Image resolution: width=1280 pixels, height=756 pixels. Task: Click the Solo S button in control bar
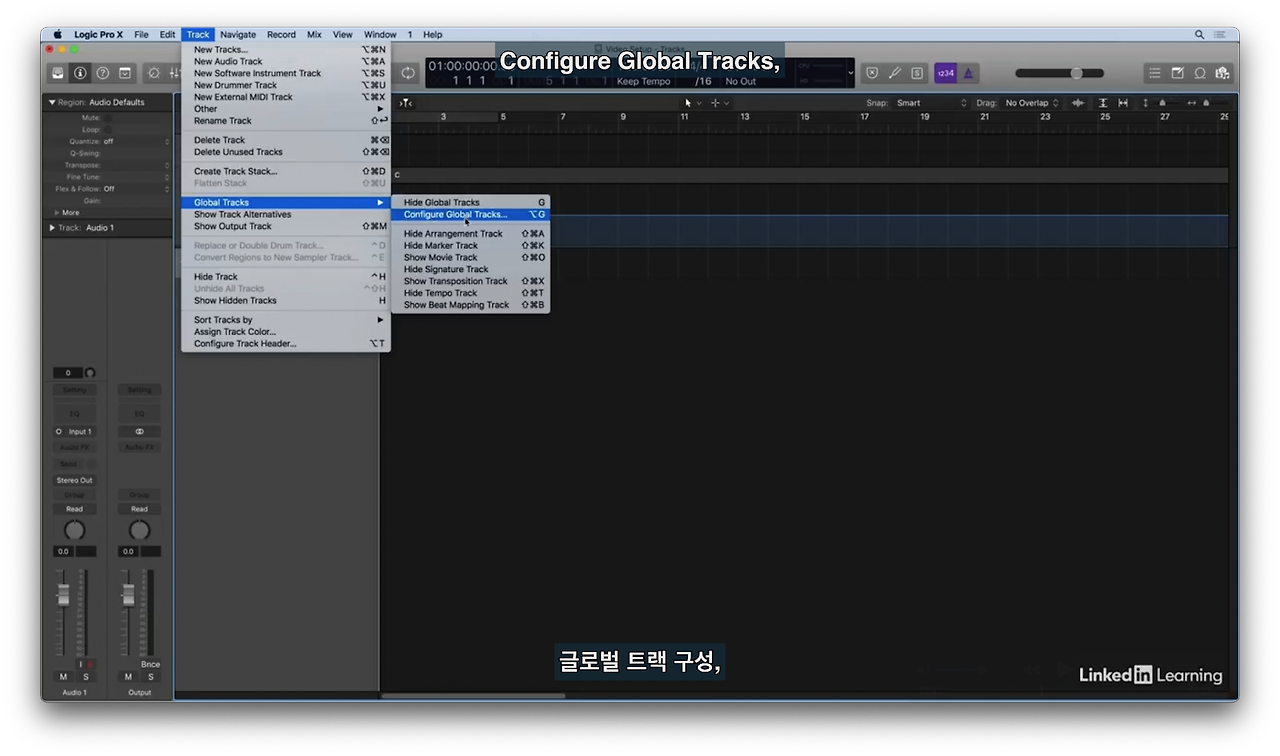917,73
